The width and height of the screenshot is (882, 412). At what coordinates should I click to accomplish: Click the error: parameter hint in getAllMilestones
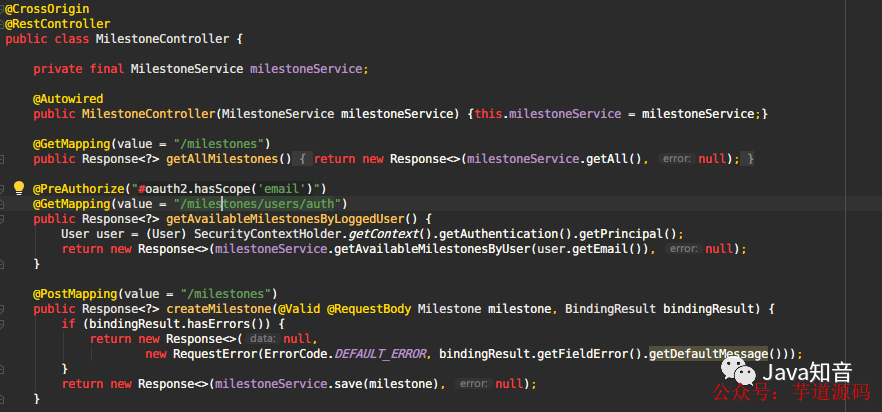click(676, 159)
